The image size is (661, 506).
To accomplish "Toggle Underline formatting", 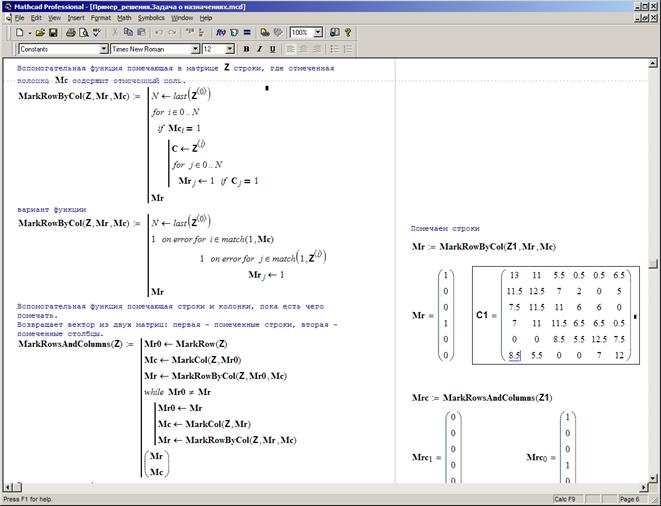I will point(272,48).
